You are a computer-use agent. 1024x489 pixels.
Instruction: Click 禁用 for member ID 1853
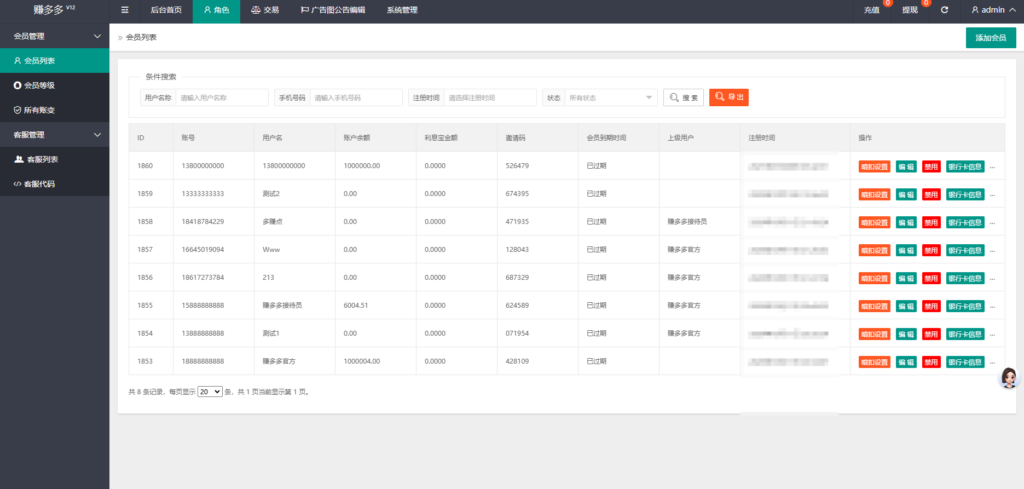click(931, 361)
